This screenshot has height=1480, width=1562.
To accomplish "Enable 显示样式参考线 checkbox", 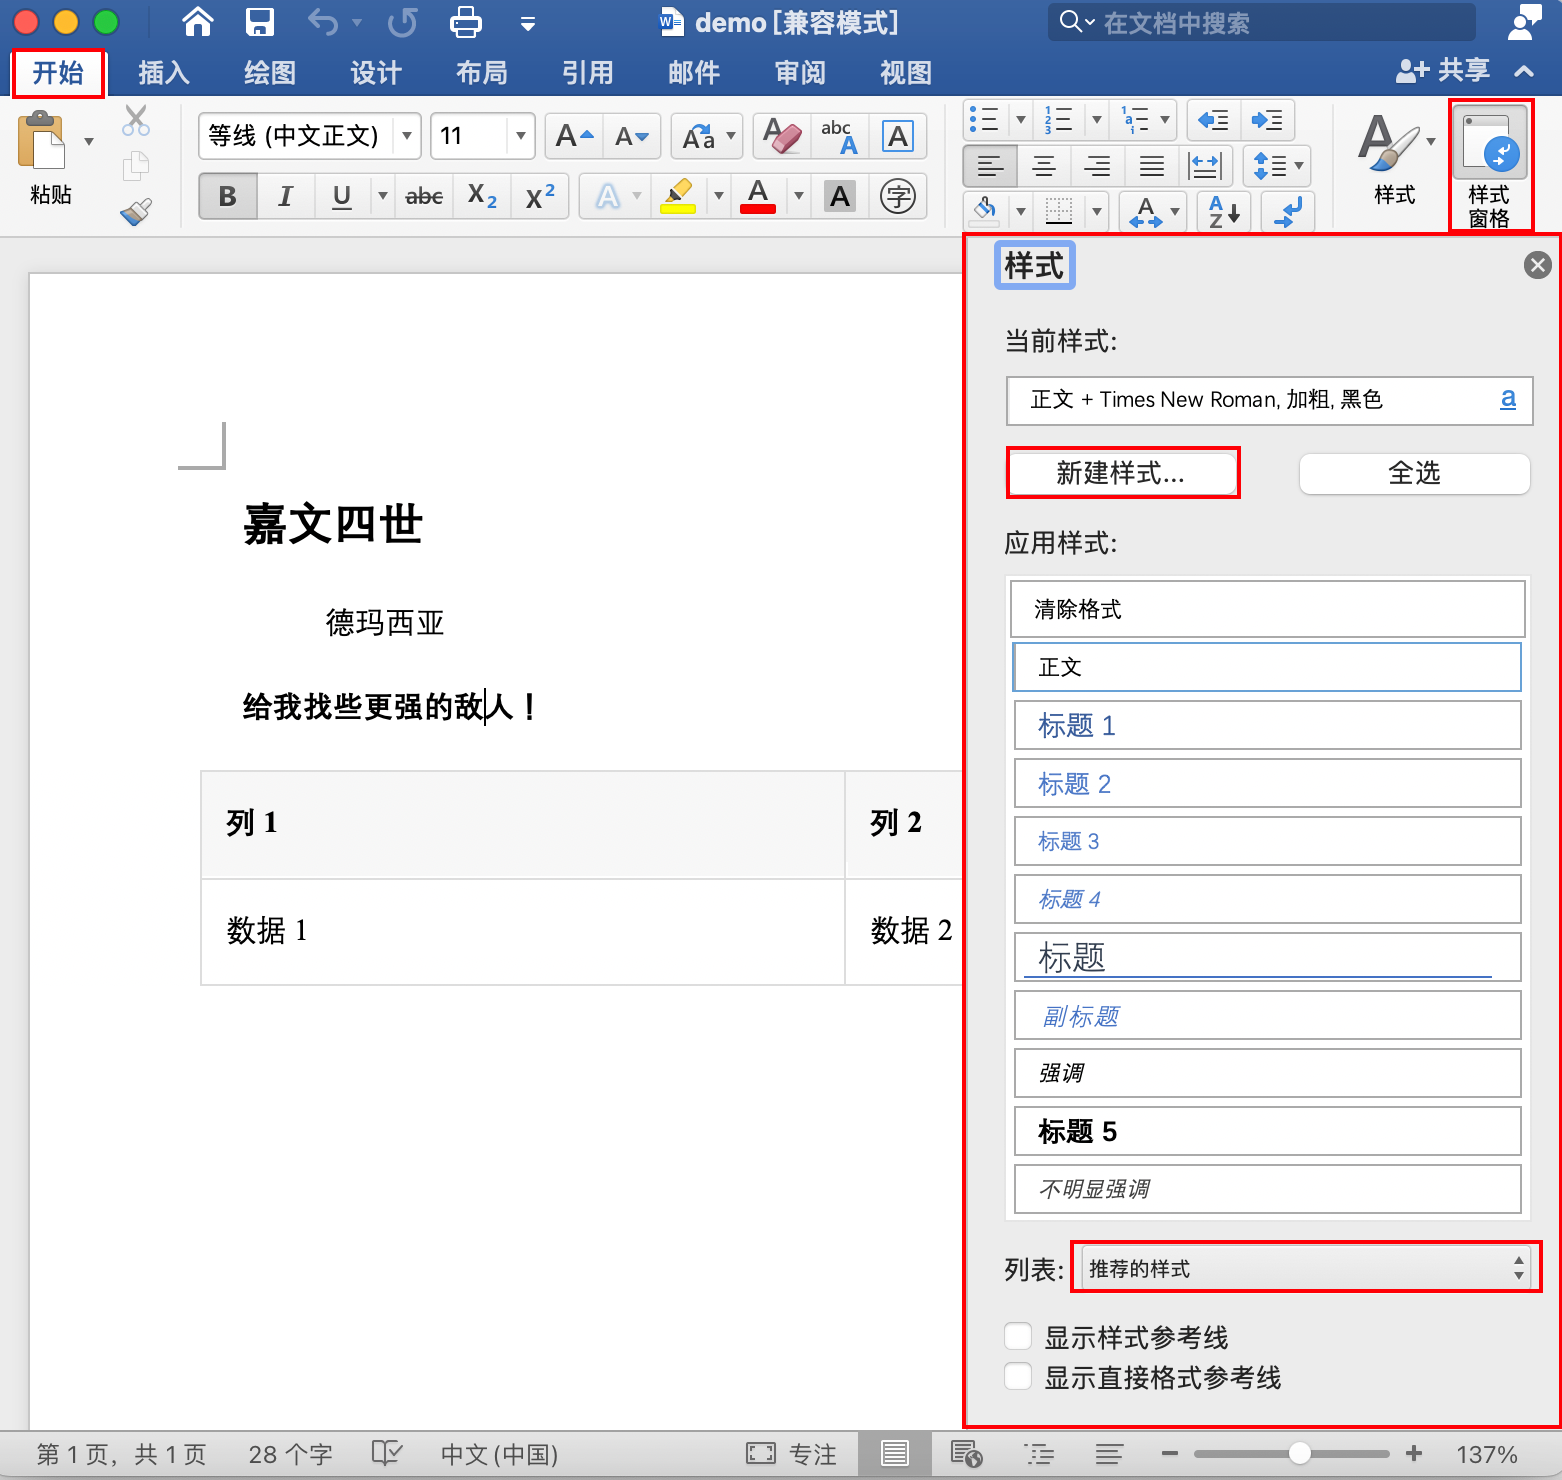I will 1018,1337.
